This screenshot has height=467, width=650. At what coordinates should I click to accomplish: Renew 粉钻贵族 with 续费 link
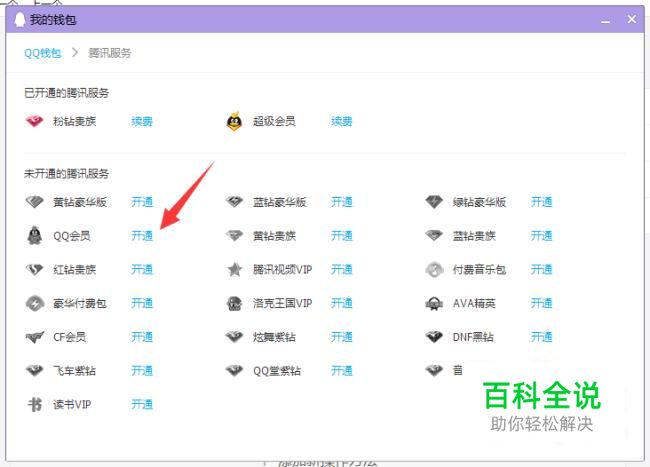click(x=142, y=121)
